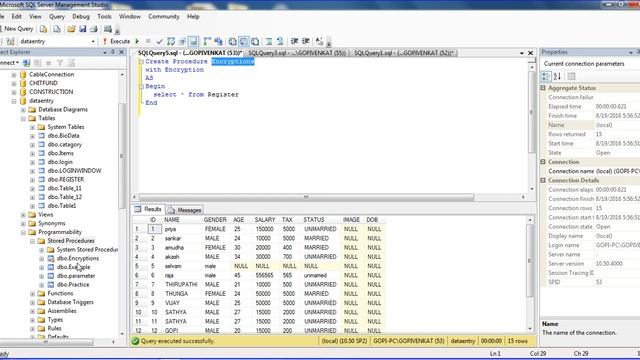Click the green success icon in the status bar
Image resolution: width=640 pixels, height=360 pixels.
(x=136, y=341)
